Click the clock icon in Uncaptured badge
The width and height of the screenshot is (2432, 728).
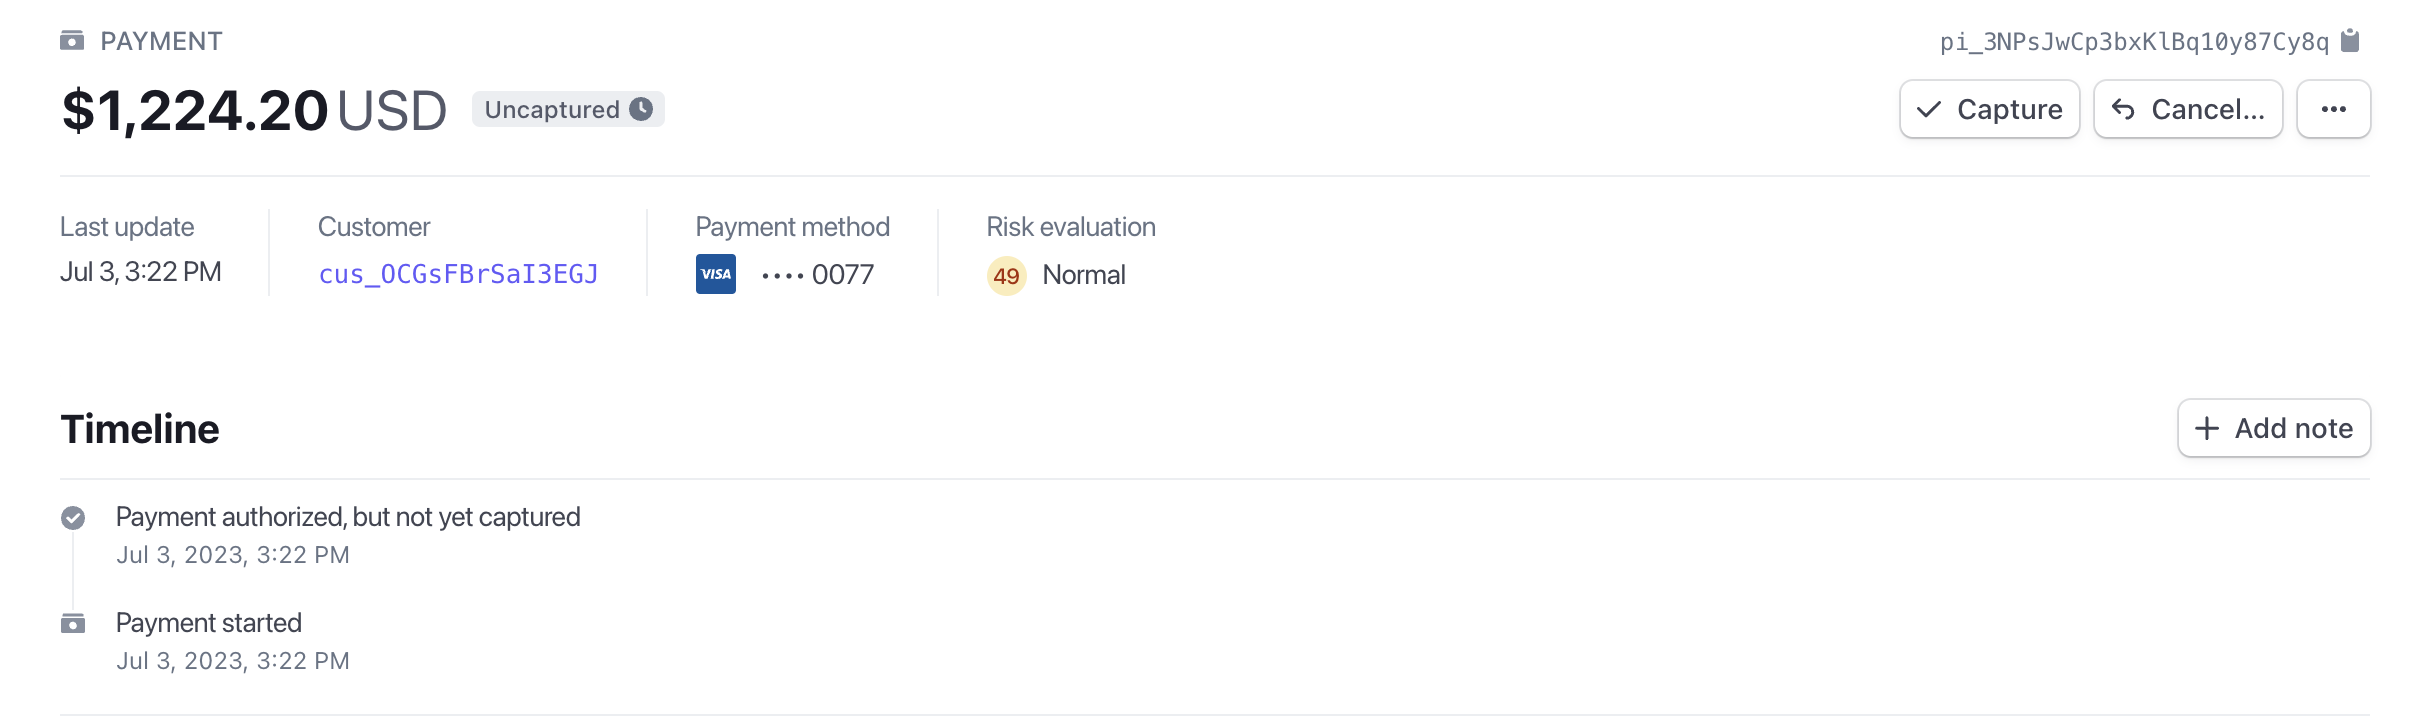click(642, 109)
